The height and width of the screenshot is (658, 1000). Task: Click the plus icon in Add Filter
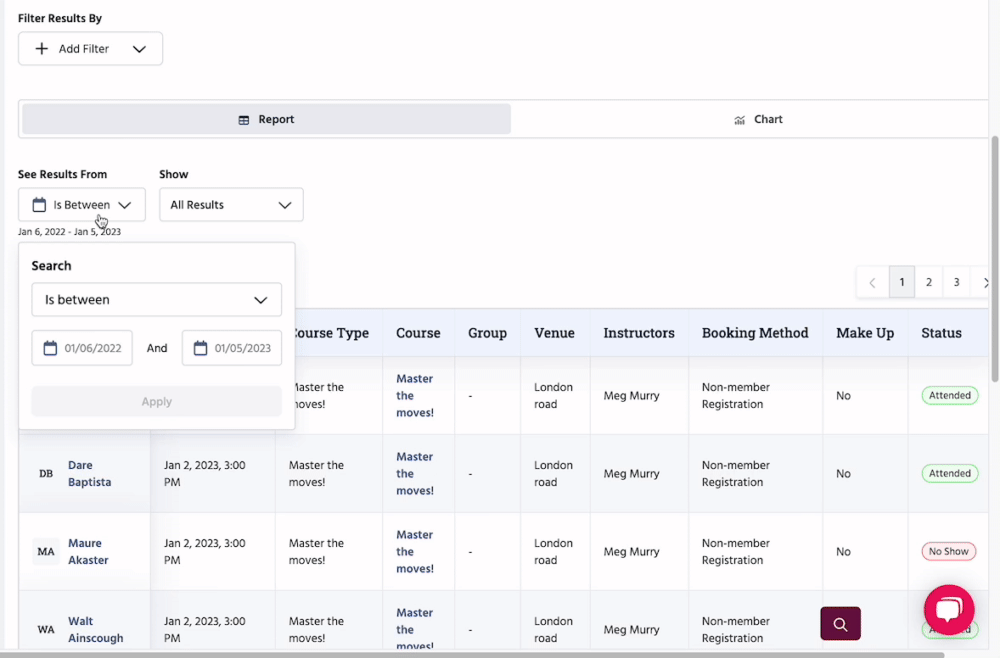click(x=41, y=49)
